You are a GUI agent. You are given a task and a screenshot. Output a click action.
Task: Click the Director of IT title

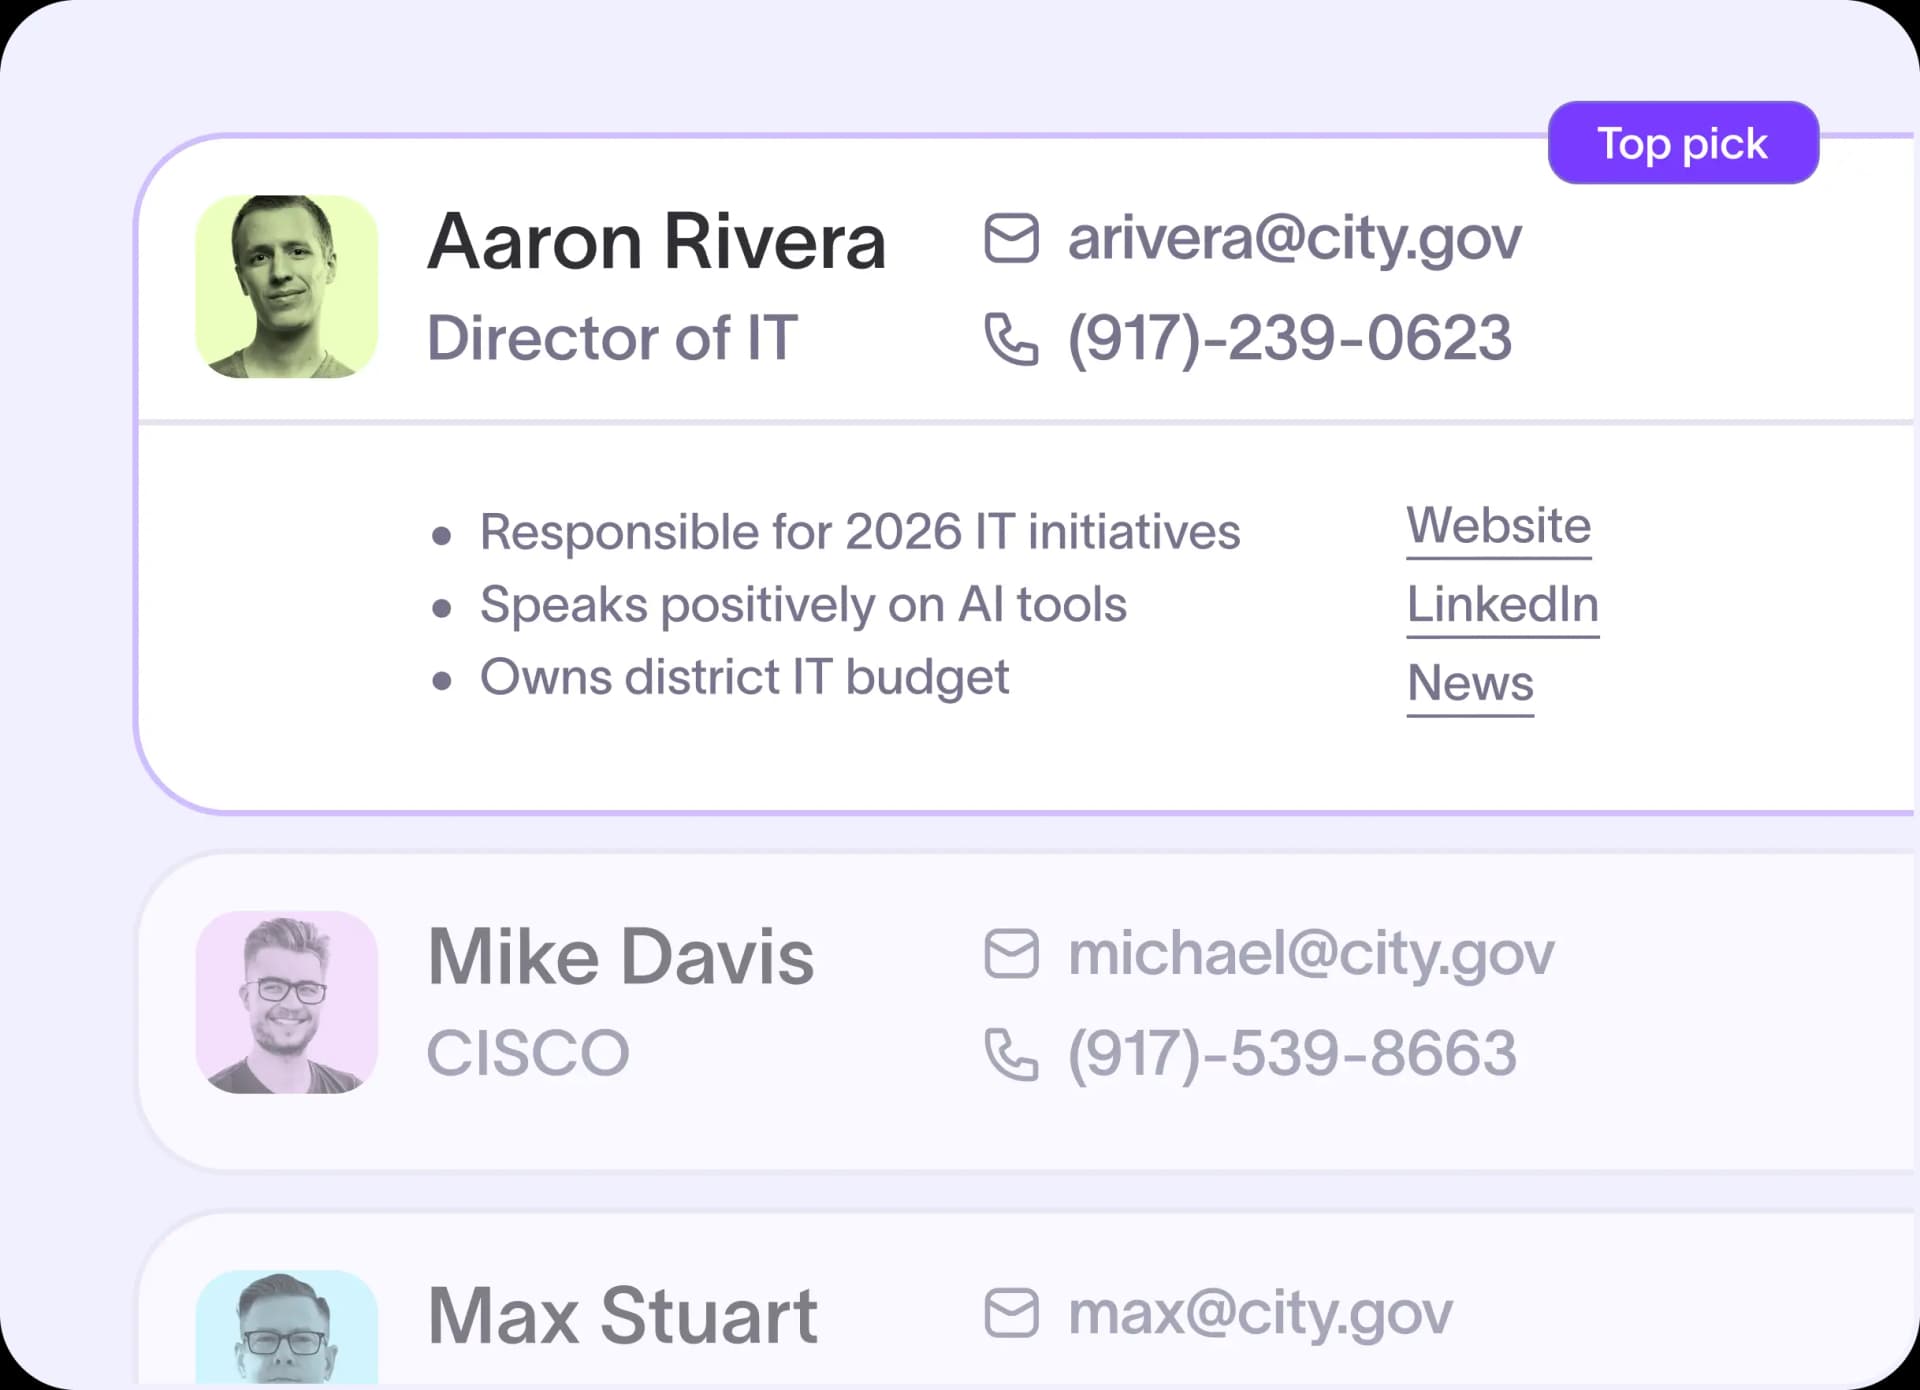tap(612, 337)
